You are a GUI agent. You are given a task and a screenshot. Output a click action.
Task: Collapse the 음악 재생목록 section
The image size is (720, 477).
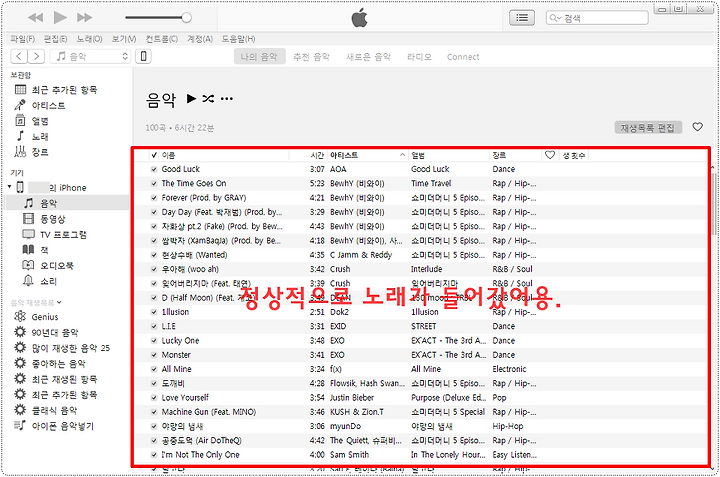(59, 303)
